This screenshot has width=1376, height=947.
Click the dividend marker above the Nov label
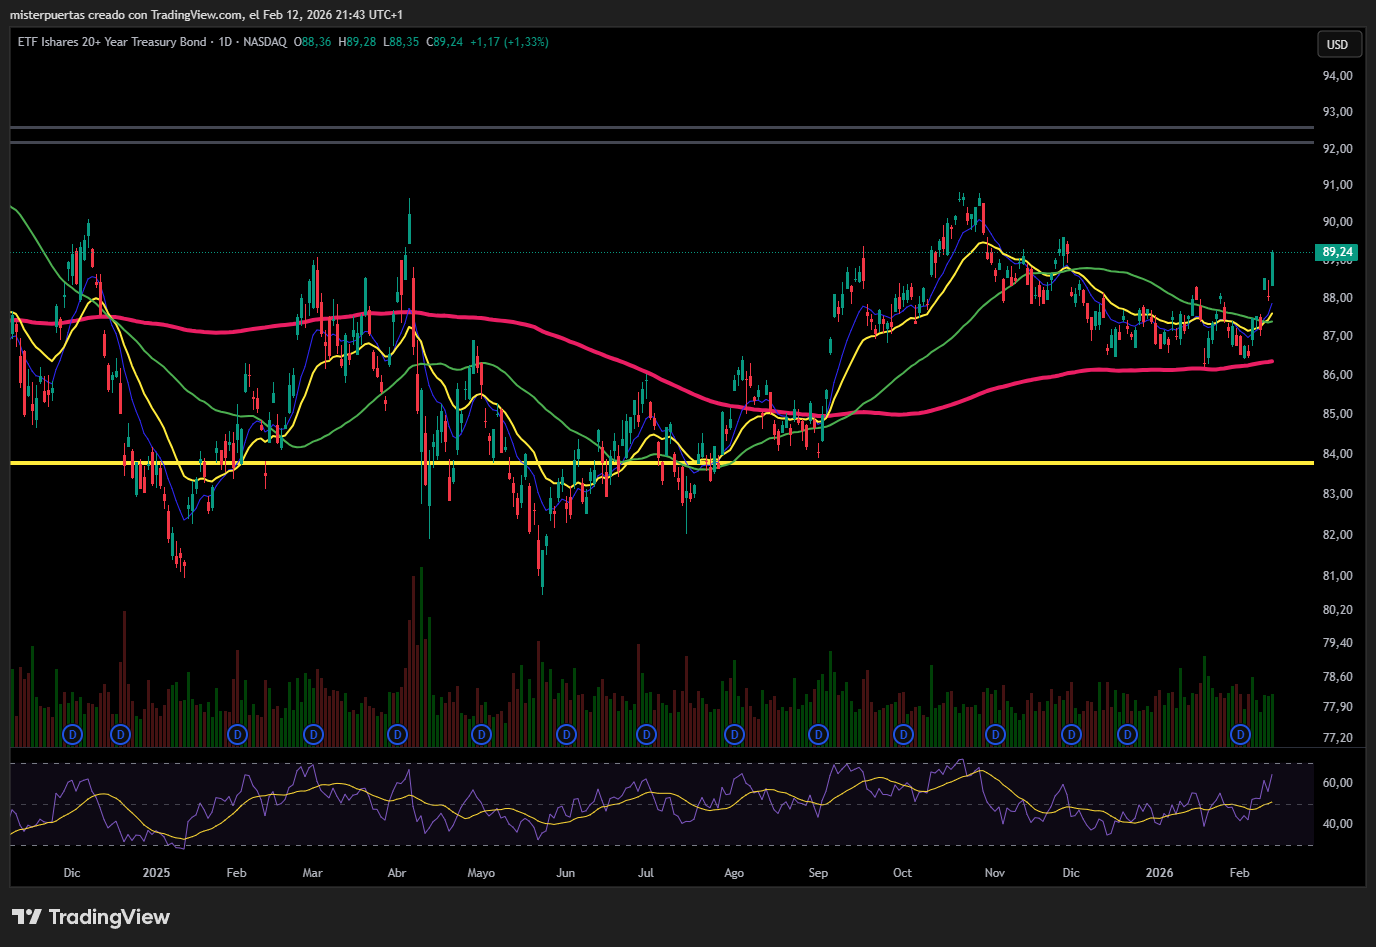(x=995, y=734)
